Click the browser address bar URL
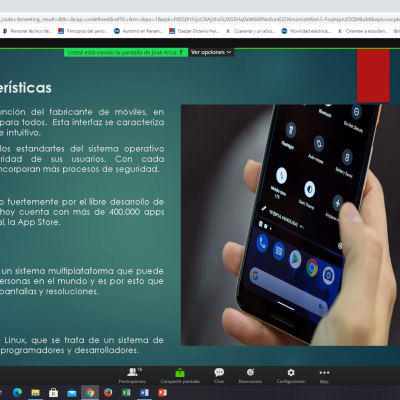 200,19
